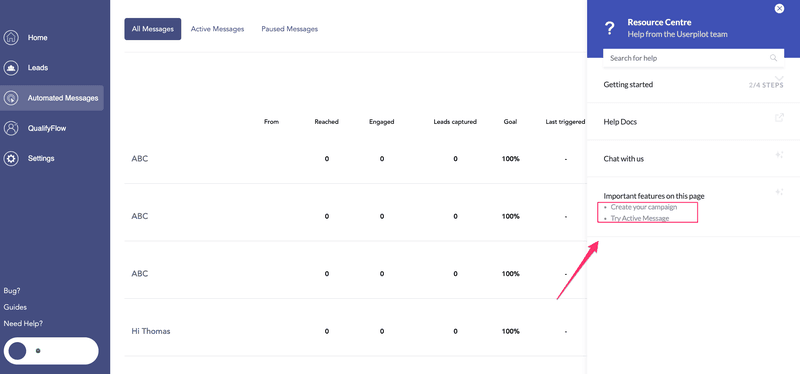Switch to Paused Messages tab

click(x=289, y=29)
